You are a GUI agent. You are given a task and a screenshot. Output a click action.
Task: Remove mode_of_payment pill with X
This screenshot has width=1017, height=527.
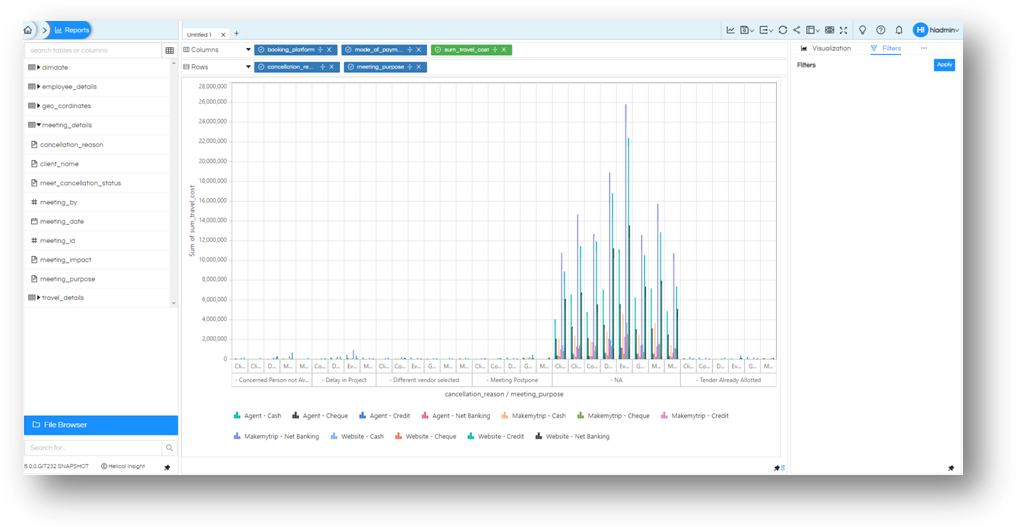[x=419, y=49]
